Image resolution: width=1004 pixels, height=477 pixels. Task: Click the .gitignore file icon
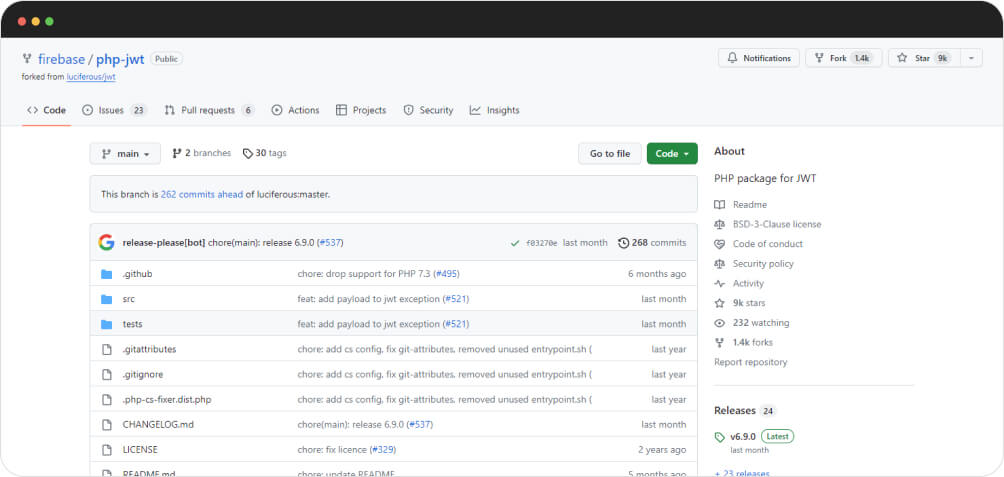coord(107,375)
